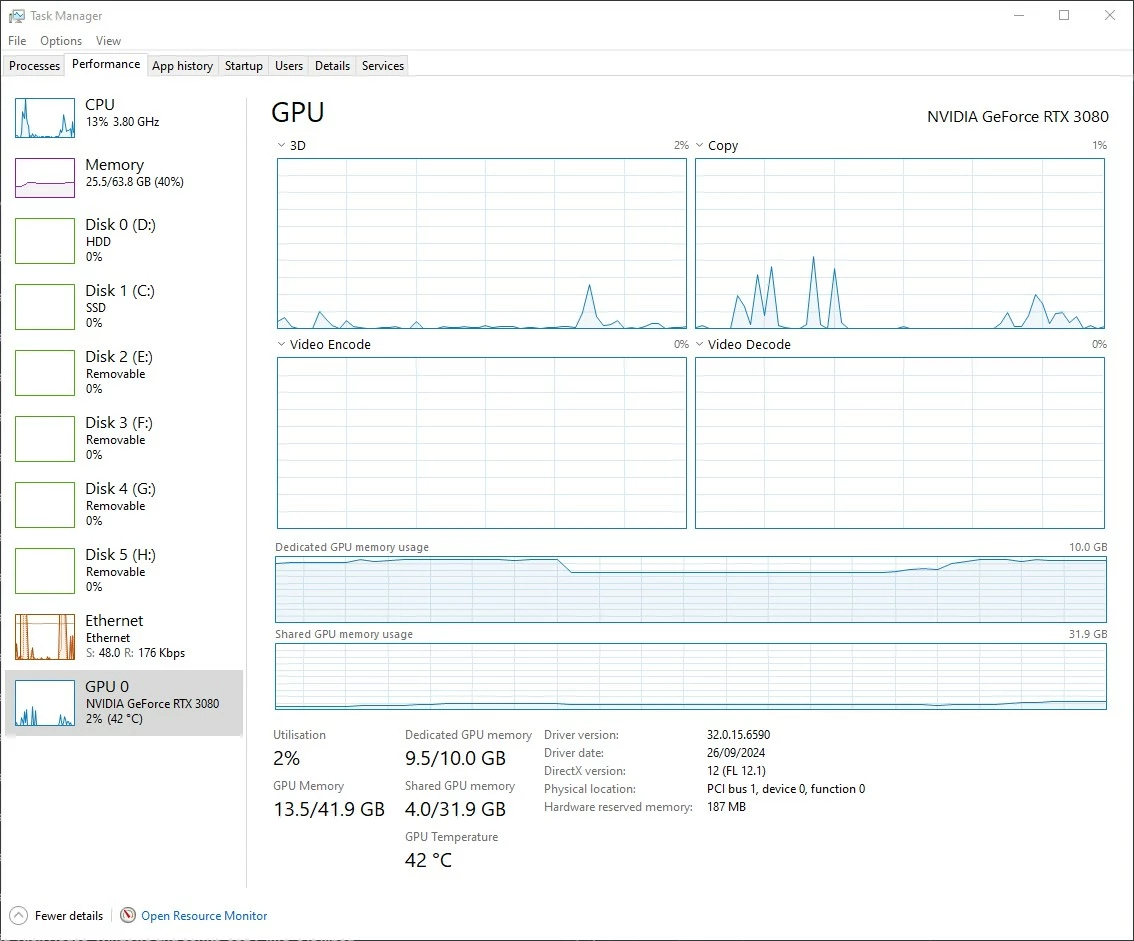Click the 187 MB hardware reserved value
The height and width of the screenshot is (941, 1134).
tap(726, 807)
